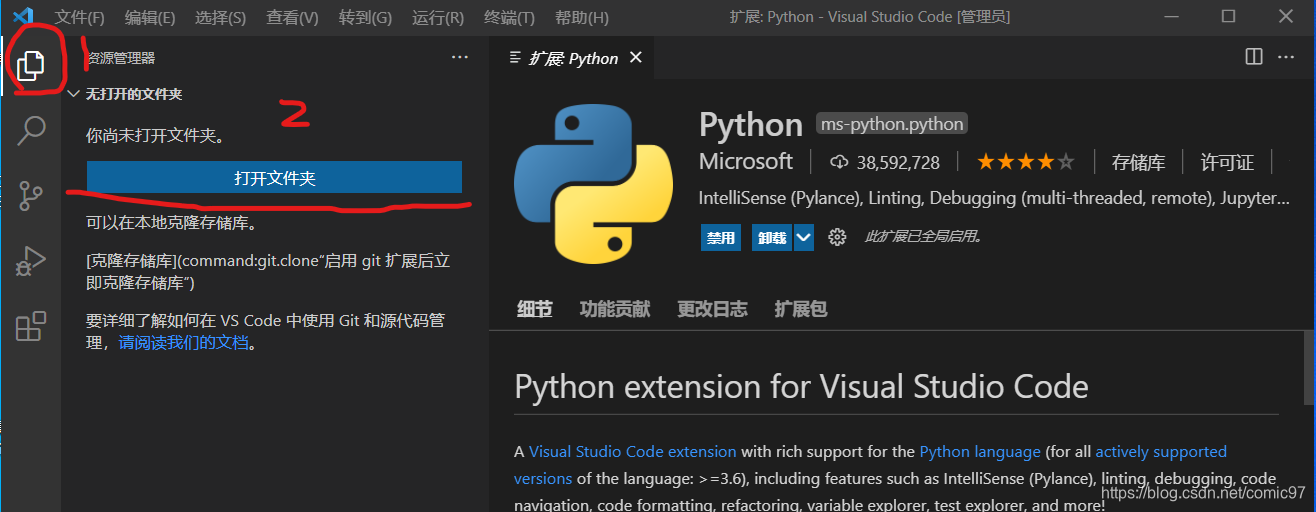Open the 运行(R) menu
Screen dimensions: 1316x512
click(x=438, y=17)
